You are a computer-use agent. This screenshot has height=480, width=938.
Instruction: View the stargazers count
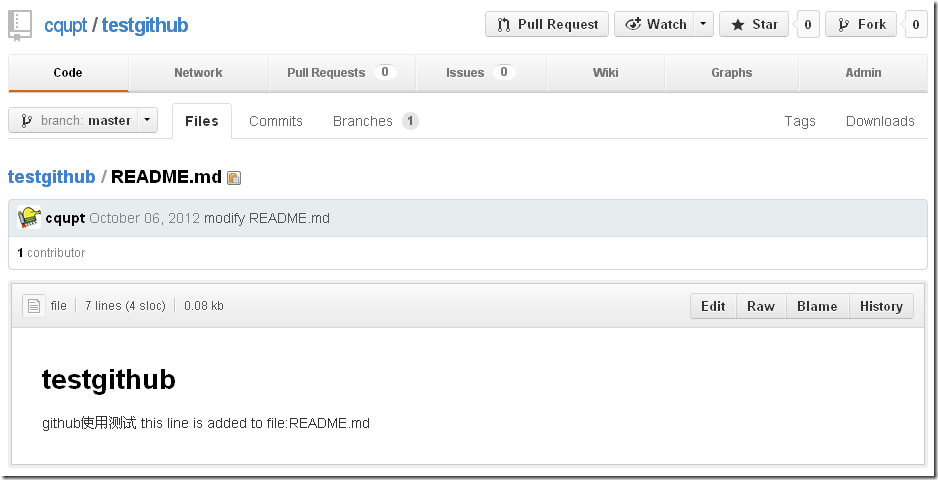(x=808, y=25)
